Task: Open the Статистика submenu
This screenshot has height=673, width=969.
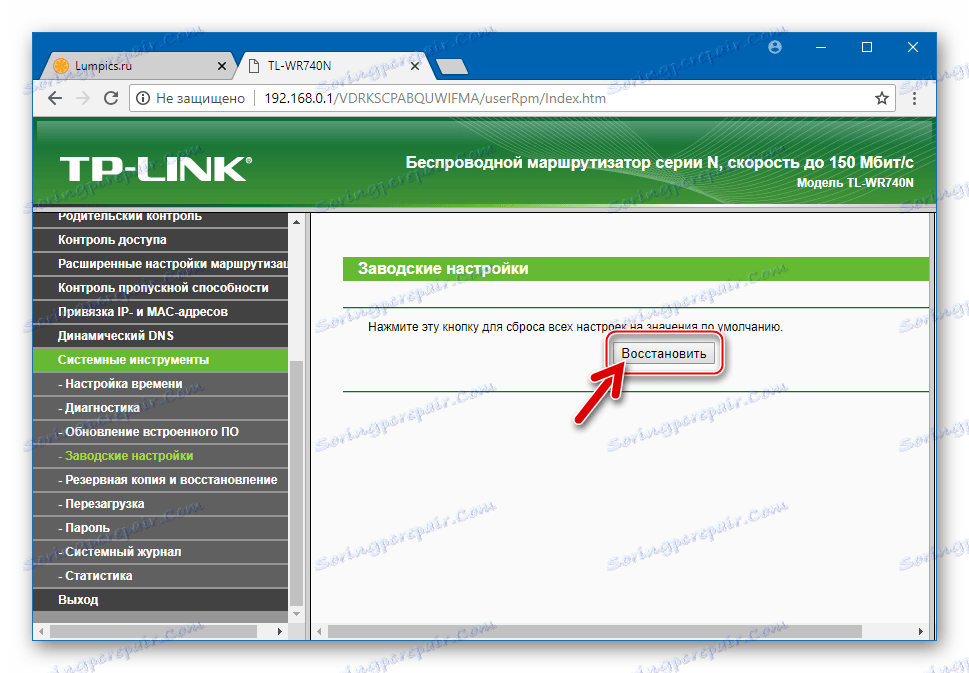Action: (161, 576)
